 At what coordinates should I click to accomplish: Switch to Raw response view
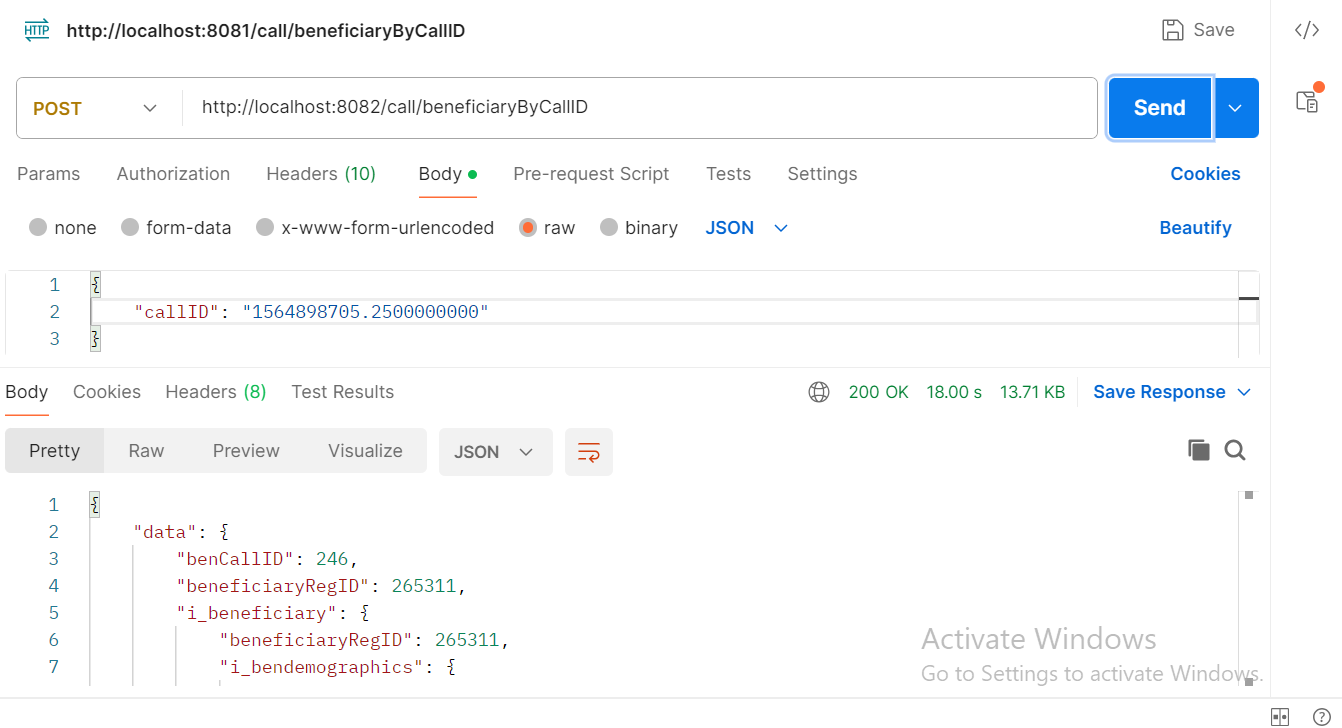click(146, 451)
